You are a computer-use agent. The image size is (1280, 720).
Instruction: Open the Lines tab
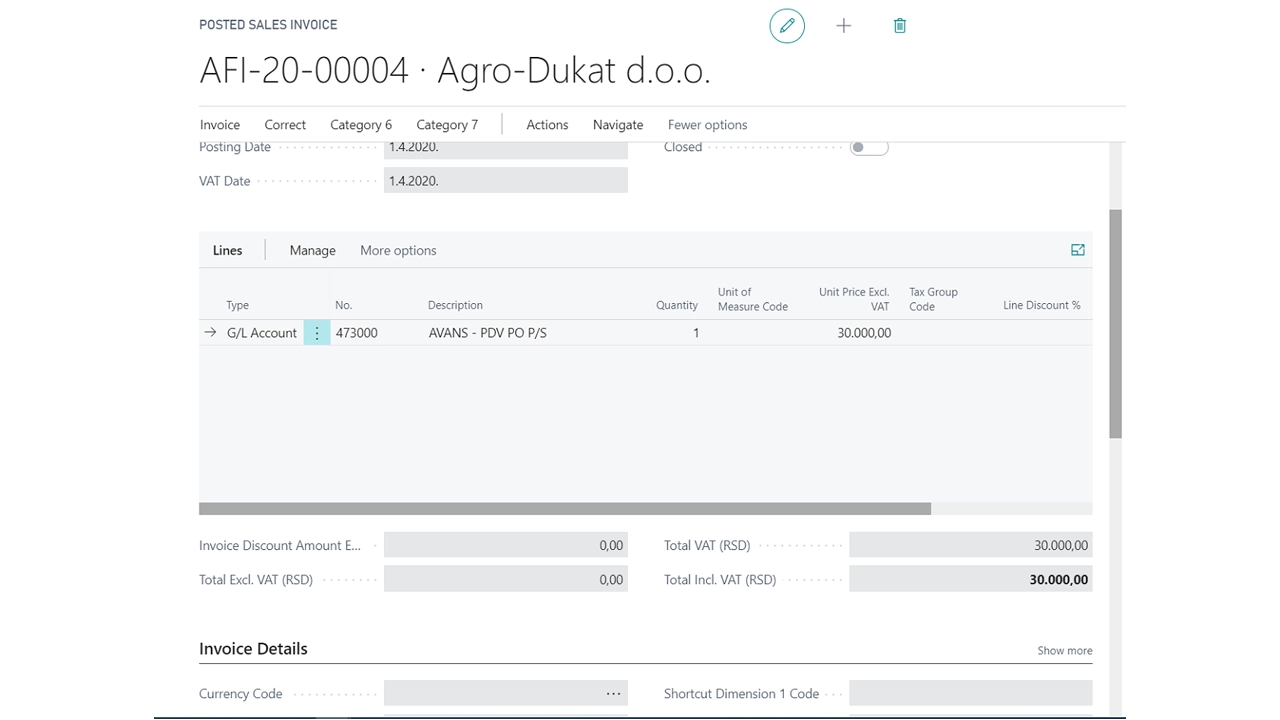point(228,250)
